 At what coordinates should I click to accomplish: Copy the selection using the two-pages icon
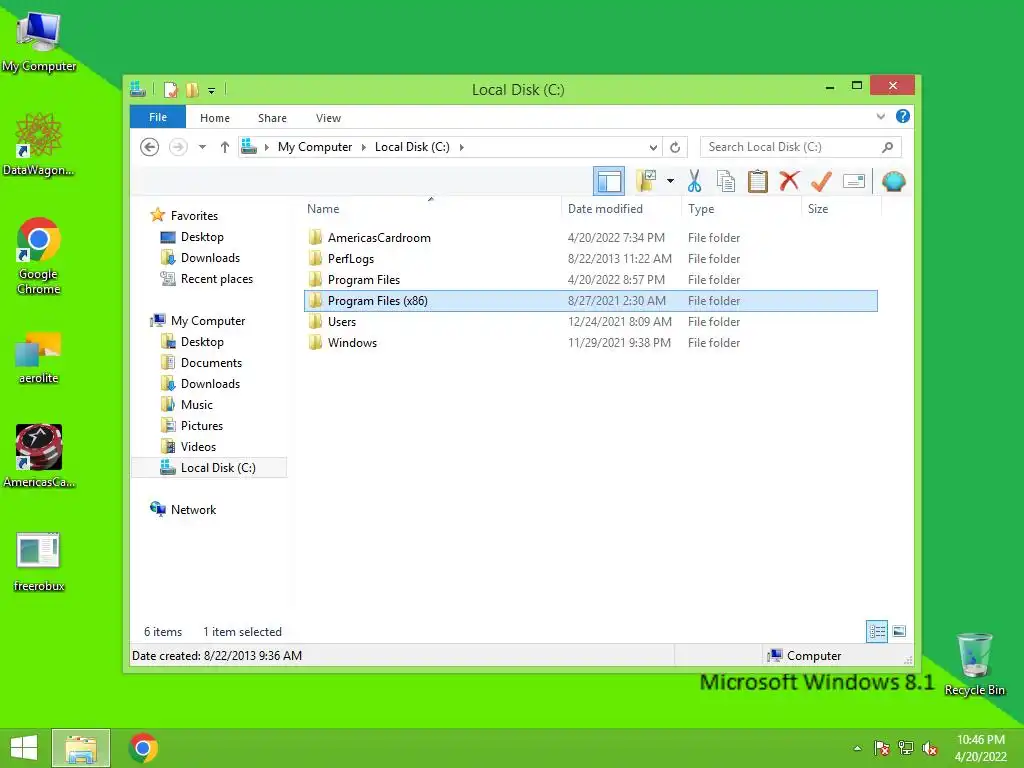click(726, 181)
